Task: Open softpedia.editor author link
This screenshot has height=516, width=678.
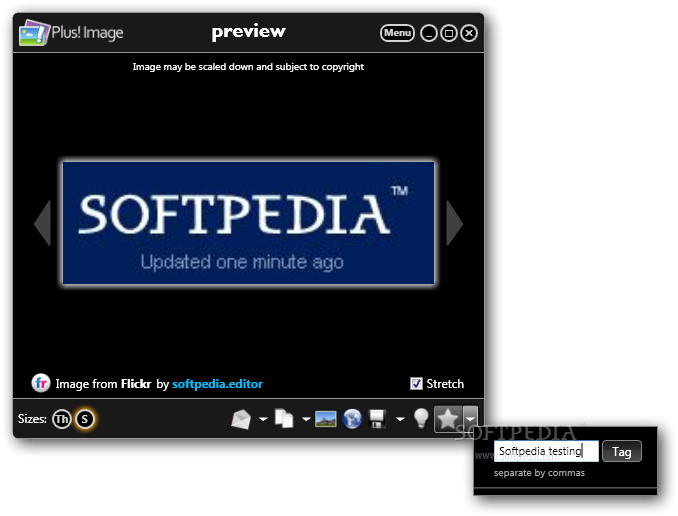Action: click(x=217, y=384)
